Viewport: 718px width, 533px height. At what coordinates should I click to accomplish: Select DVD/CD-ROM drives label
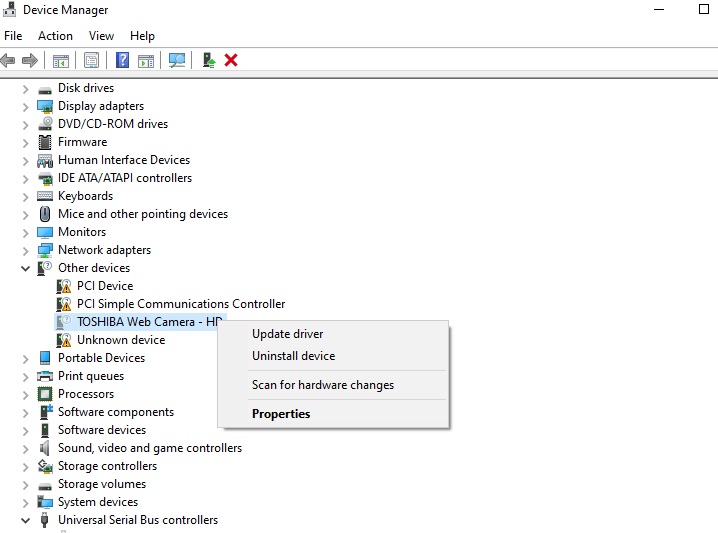point(113,124)
